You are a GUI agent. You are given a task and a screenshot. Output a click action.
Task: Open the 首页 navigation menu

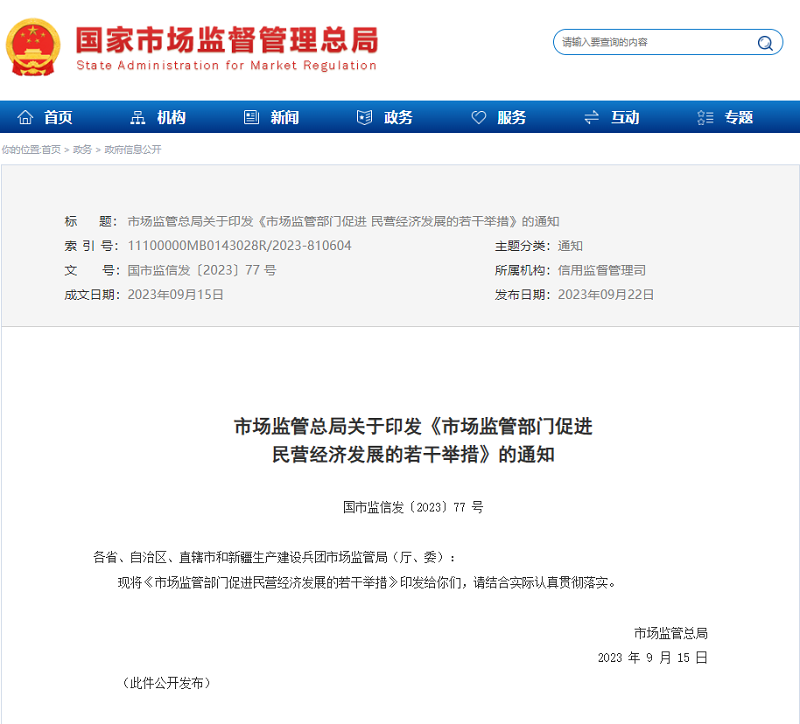pos(56,116)
